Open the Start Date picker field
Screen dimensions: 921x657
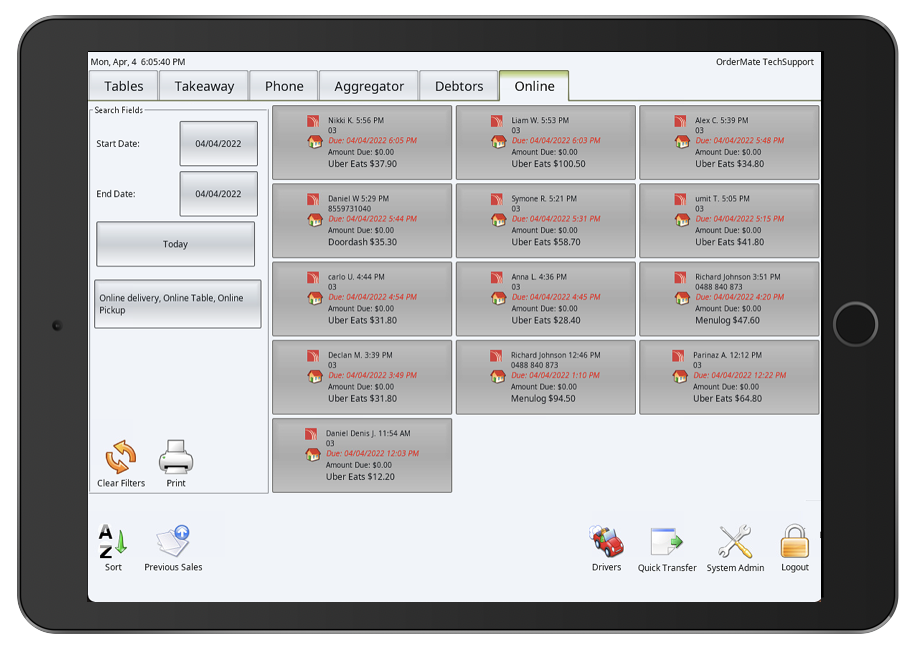pos(218,144)
